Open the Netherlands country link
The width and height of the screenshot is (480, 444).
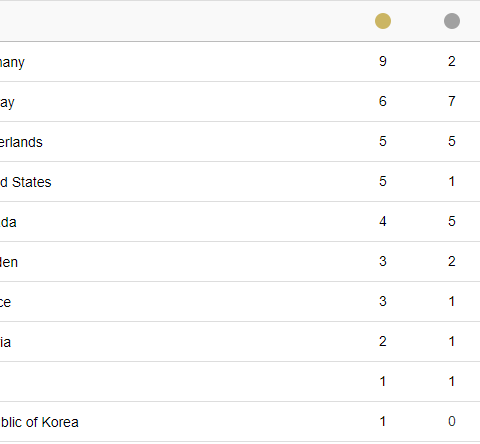pyautogui.click(x=21, y=142)
